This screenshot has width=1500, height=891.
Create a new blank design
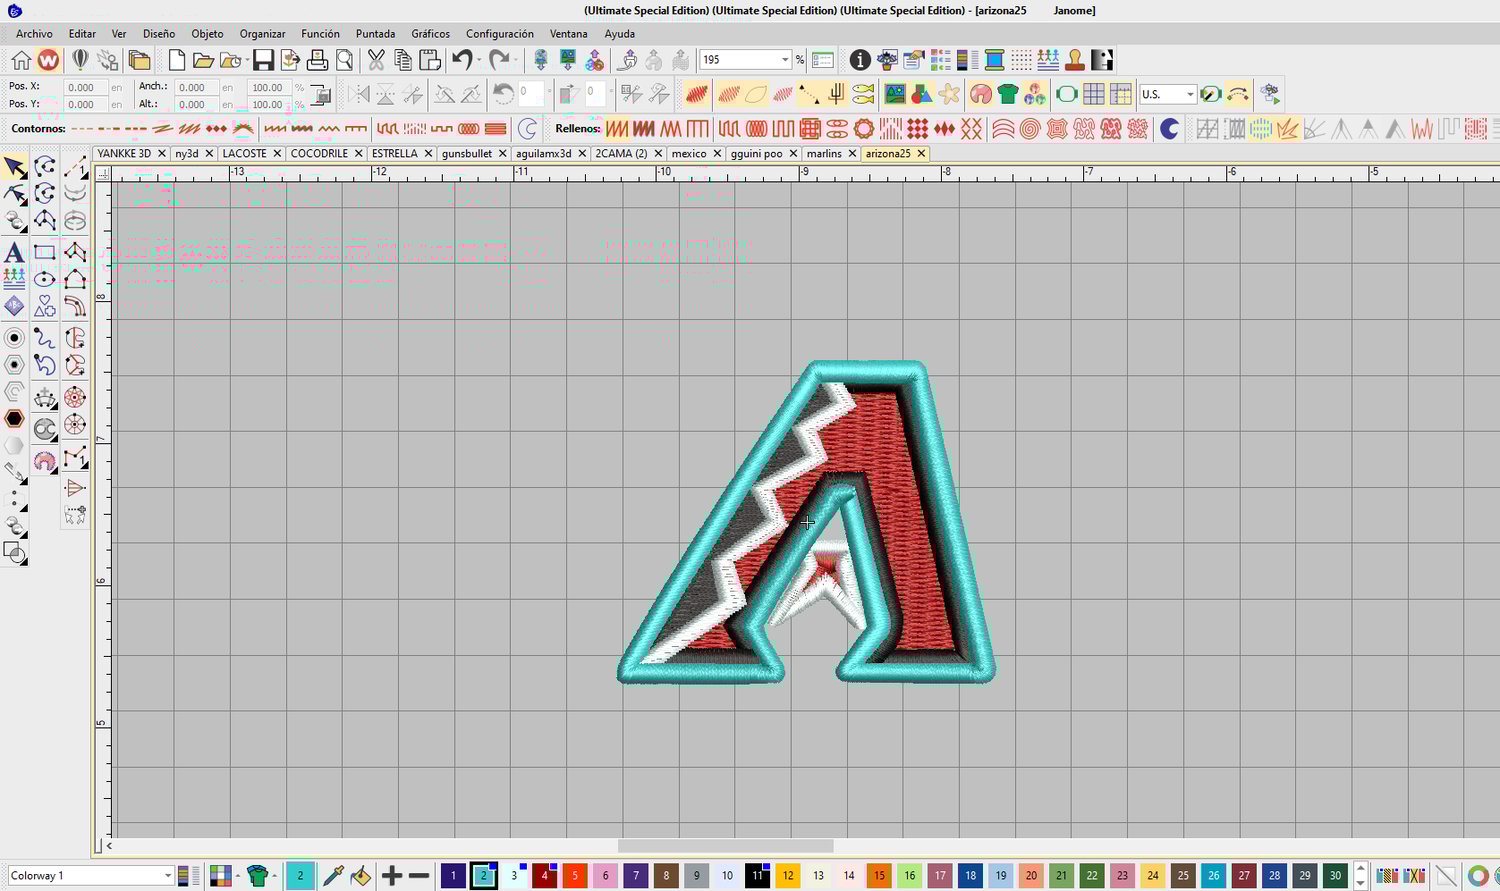tap(177, 60)
